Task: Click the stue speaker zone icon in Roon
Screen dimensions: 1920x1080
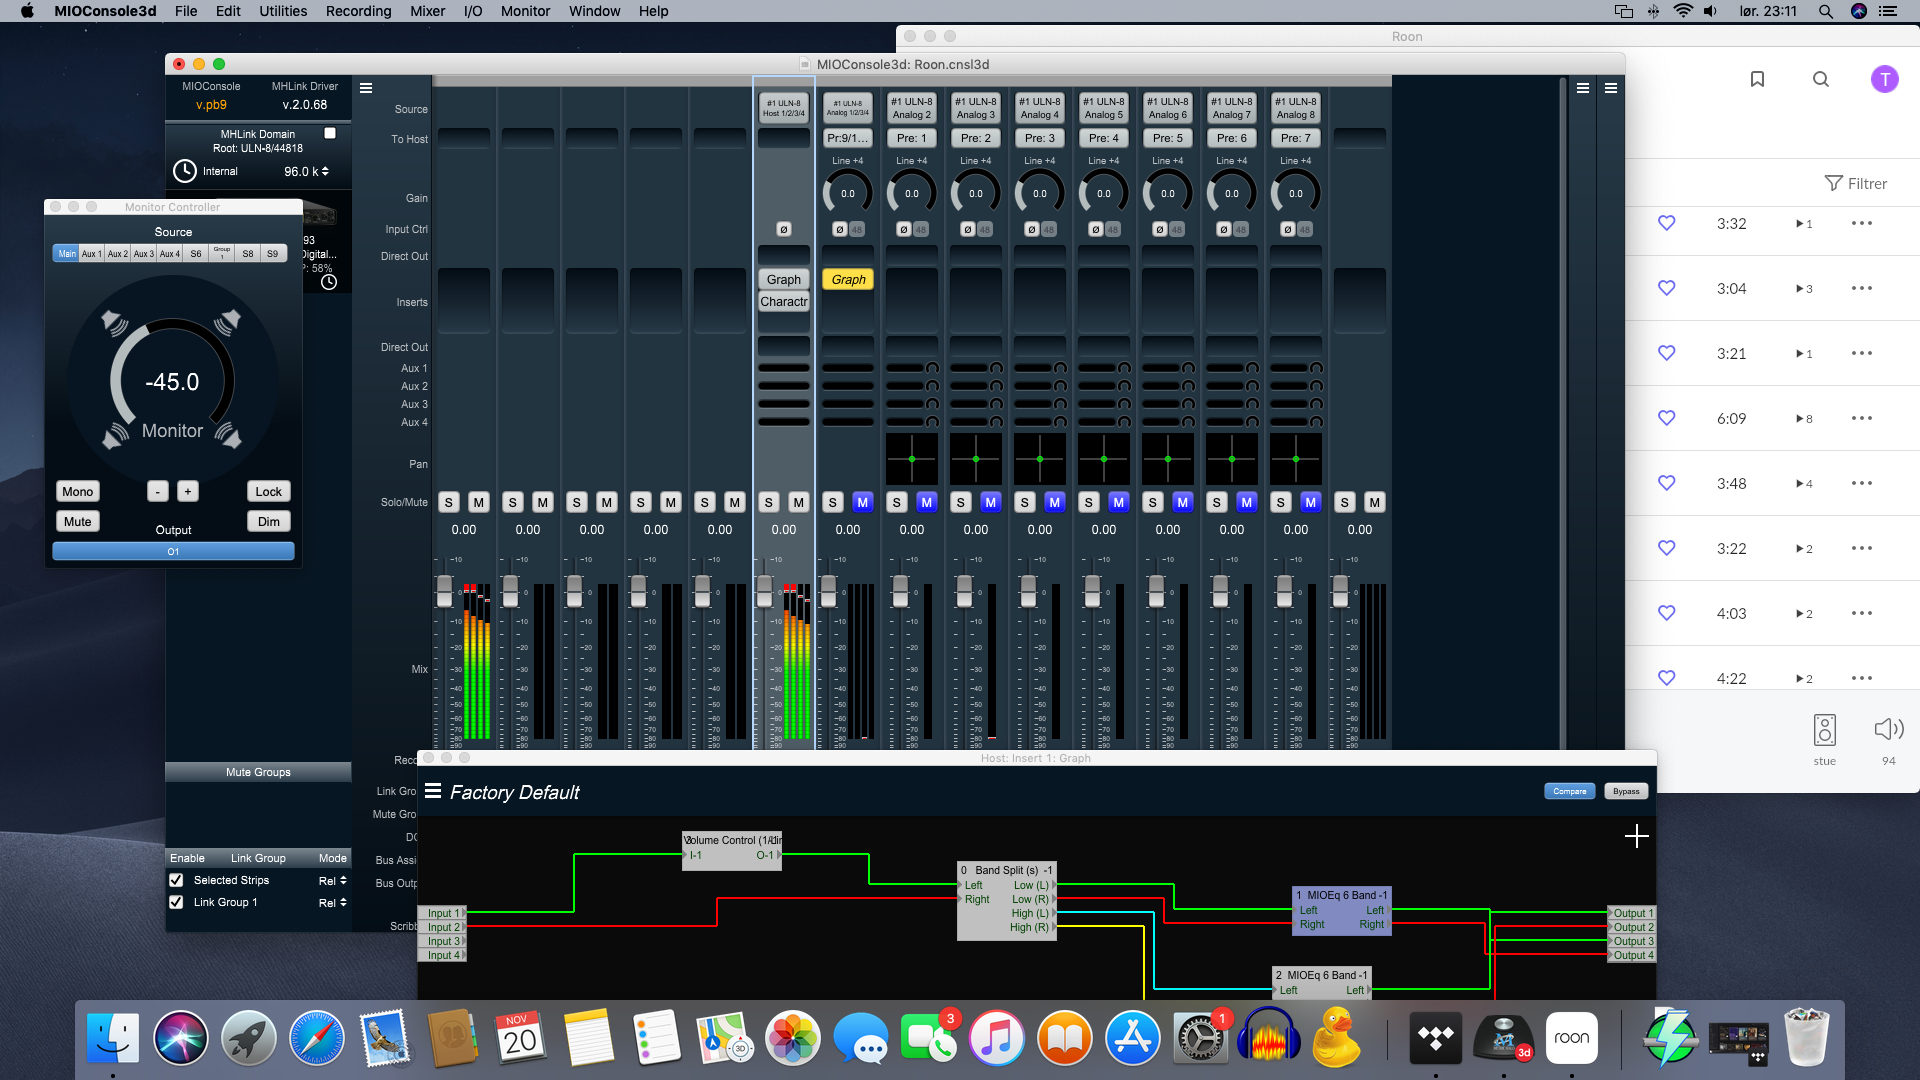Action: click(x=1825, y=730)
